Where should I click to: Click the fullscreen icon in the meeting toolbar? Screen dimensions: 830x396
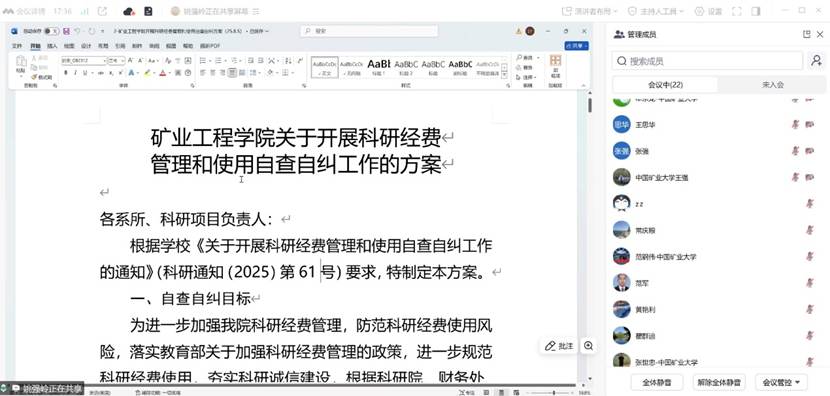point(736,11)
